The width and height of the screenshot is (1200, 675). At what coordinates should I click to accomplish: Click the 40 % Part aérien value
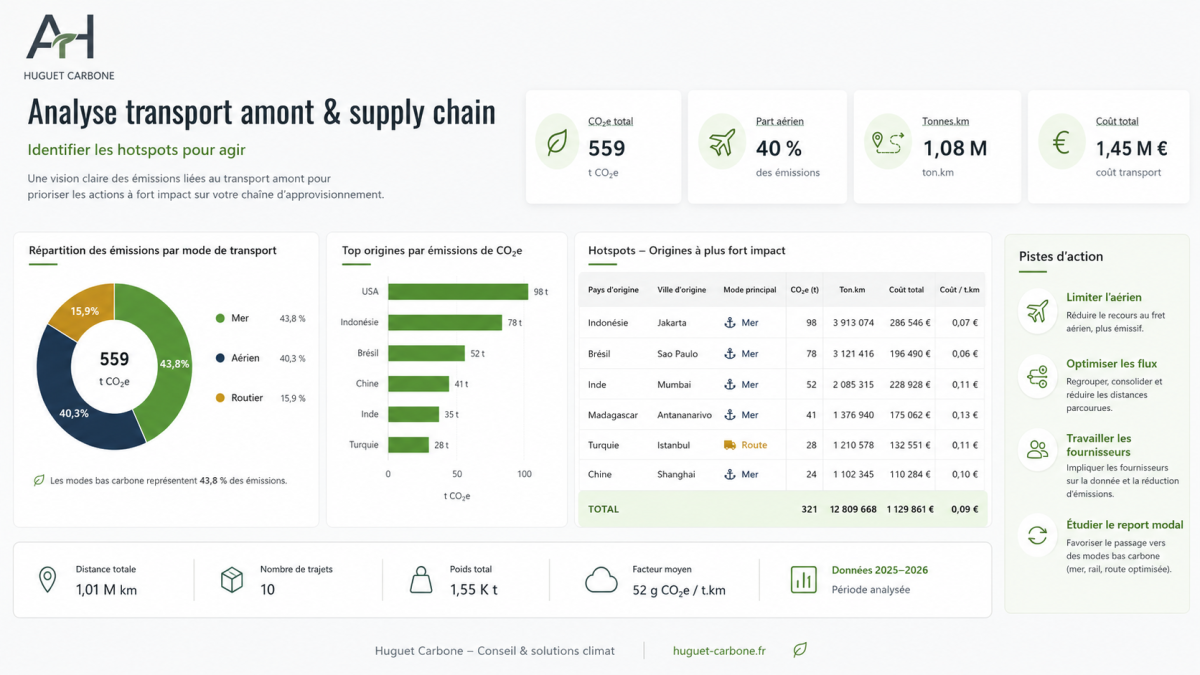(779, 148)
